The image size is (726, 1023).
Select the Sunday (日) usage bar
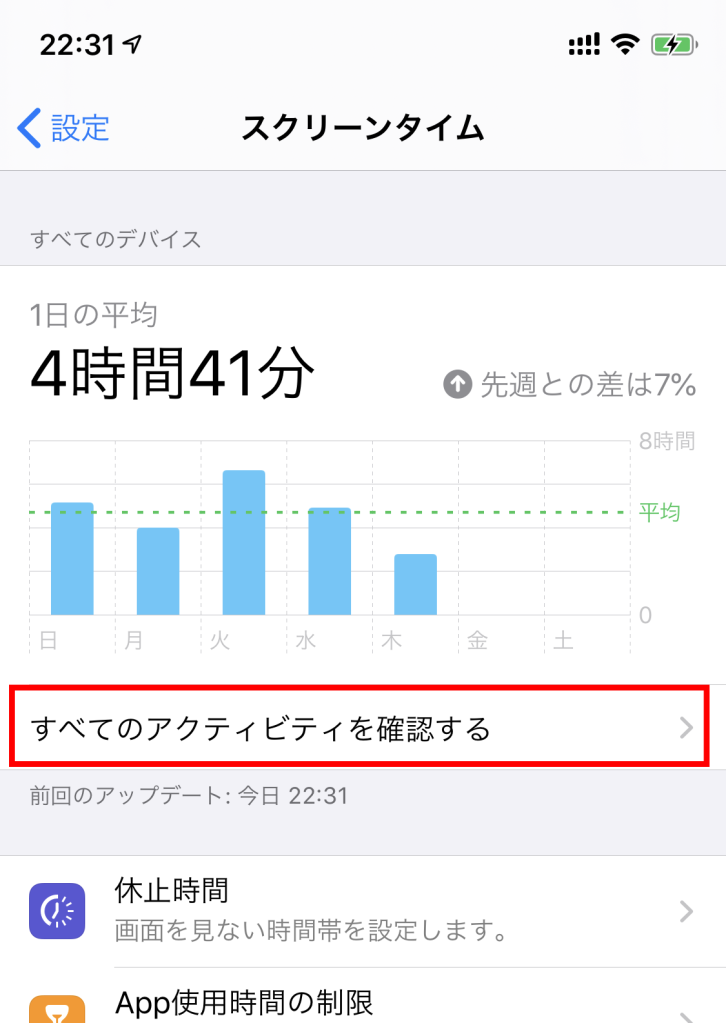72,558
